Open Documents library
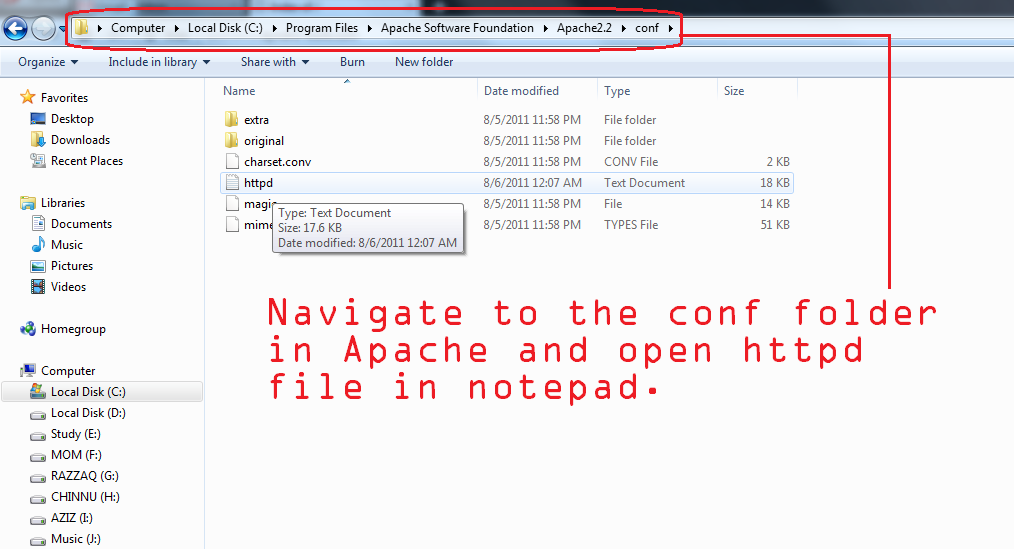The width and height of the screenshot is (1014, 552). [81, 224]
